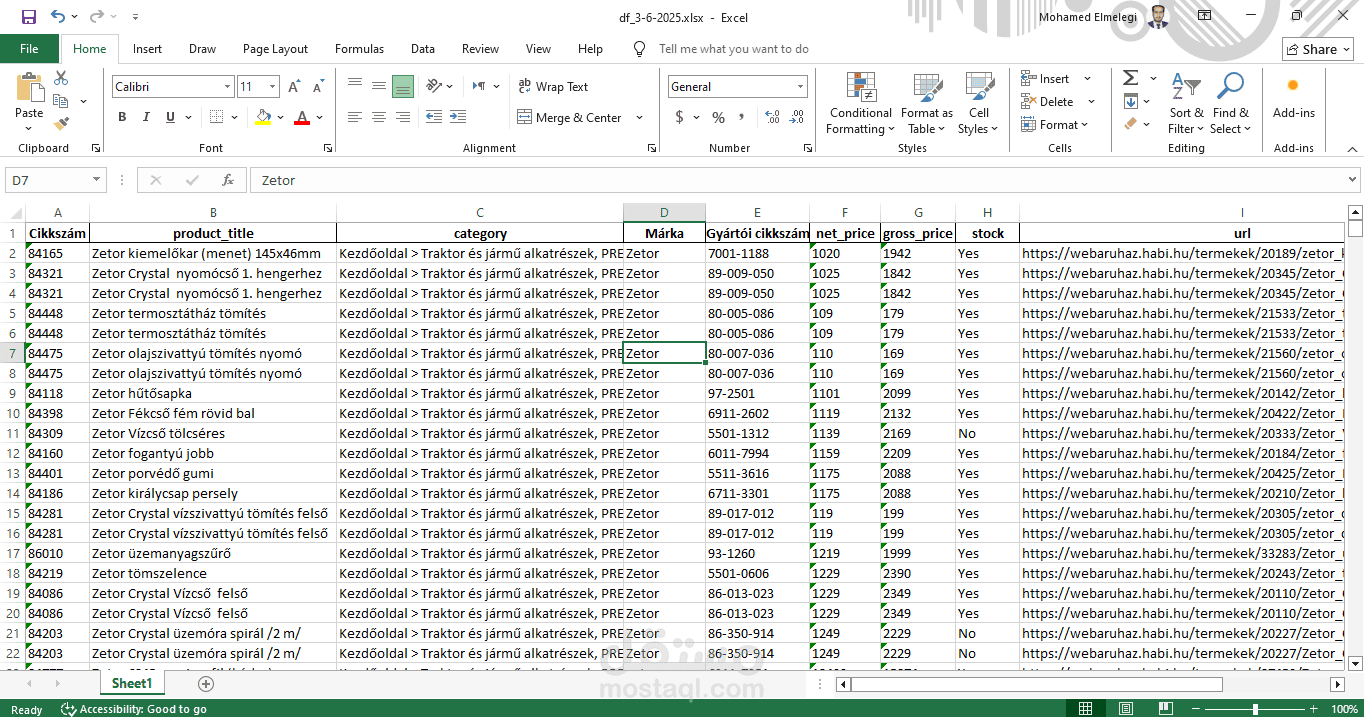Image resolution: width=1364 pixels, height=717 pixels.
Task: Apply Center horizontal alignment
Action: 379,117
